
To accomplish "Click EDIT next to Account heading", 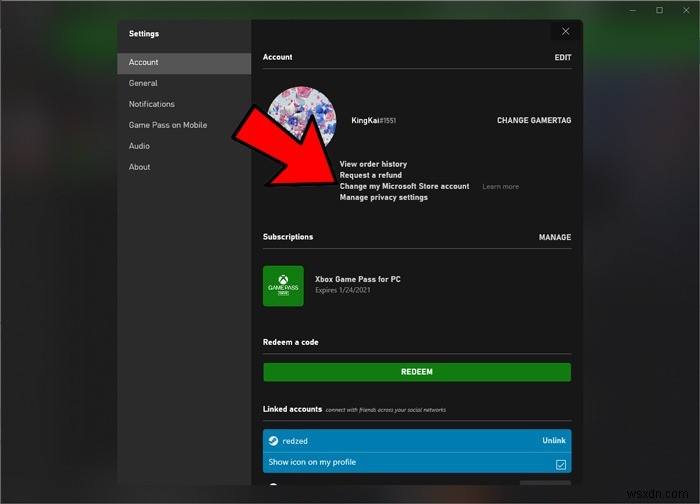I will (x=562, y=58).
